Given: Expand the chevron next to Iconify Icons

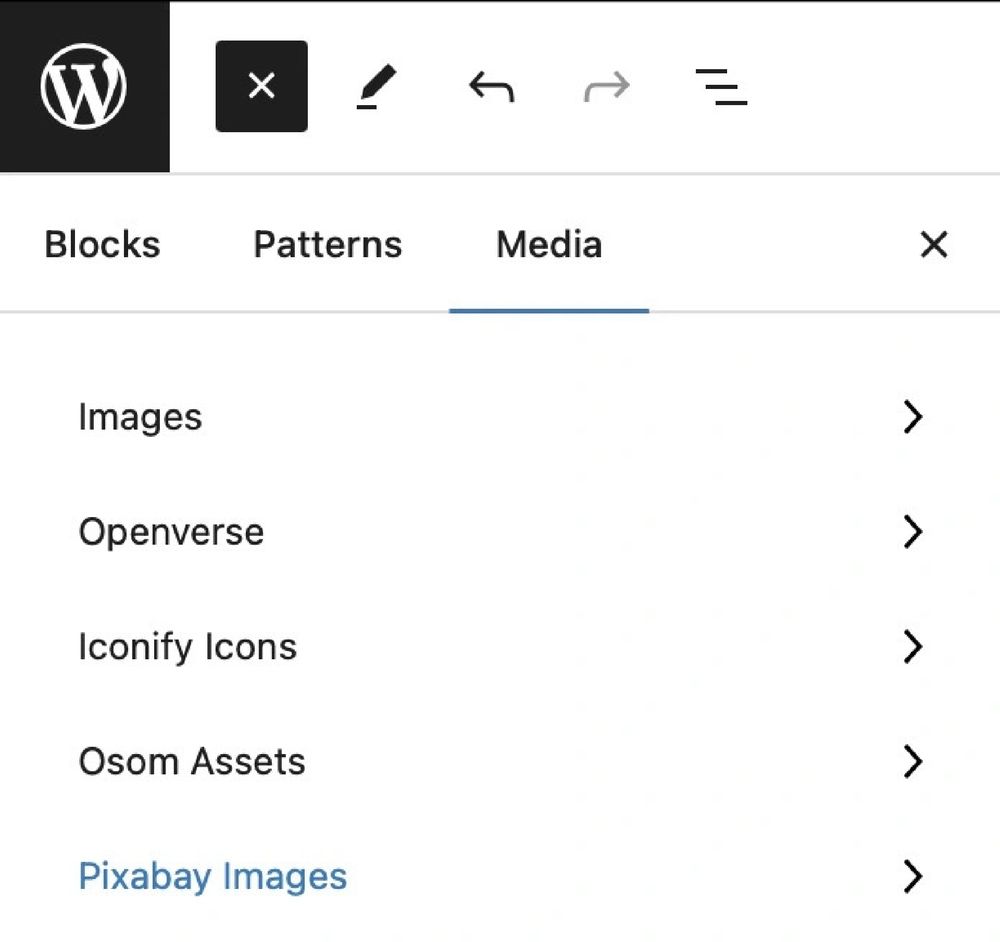Looking at the screenshot, I should pyautogui.click(x=911, y=647).
